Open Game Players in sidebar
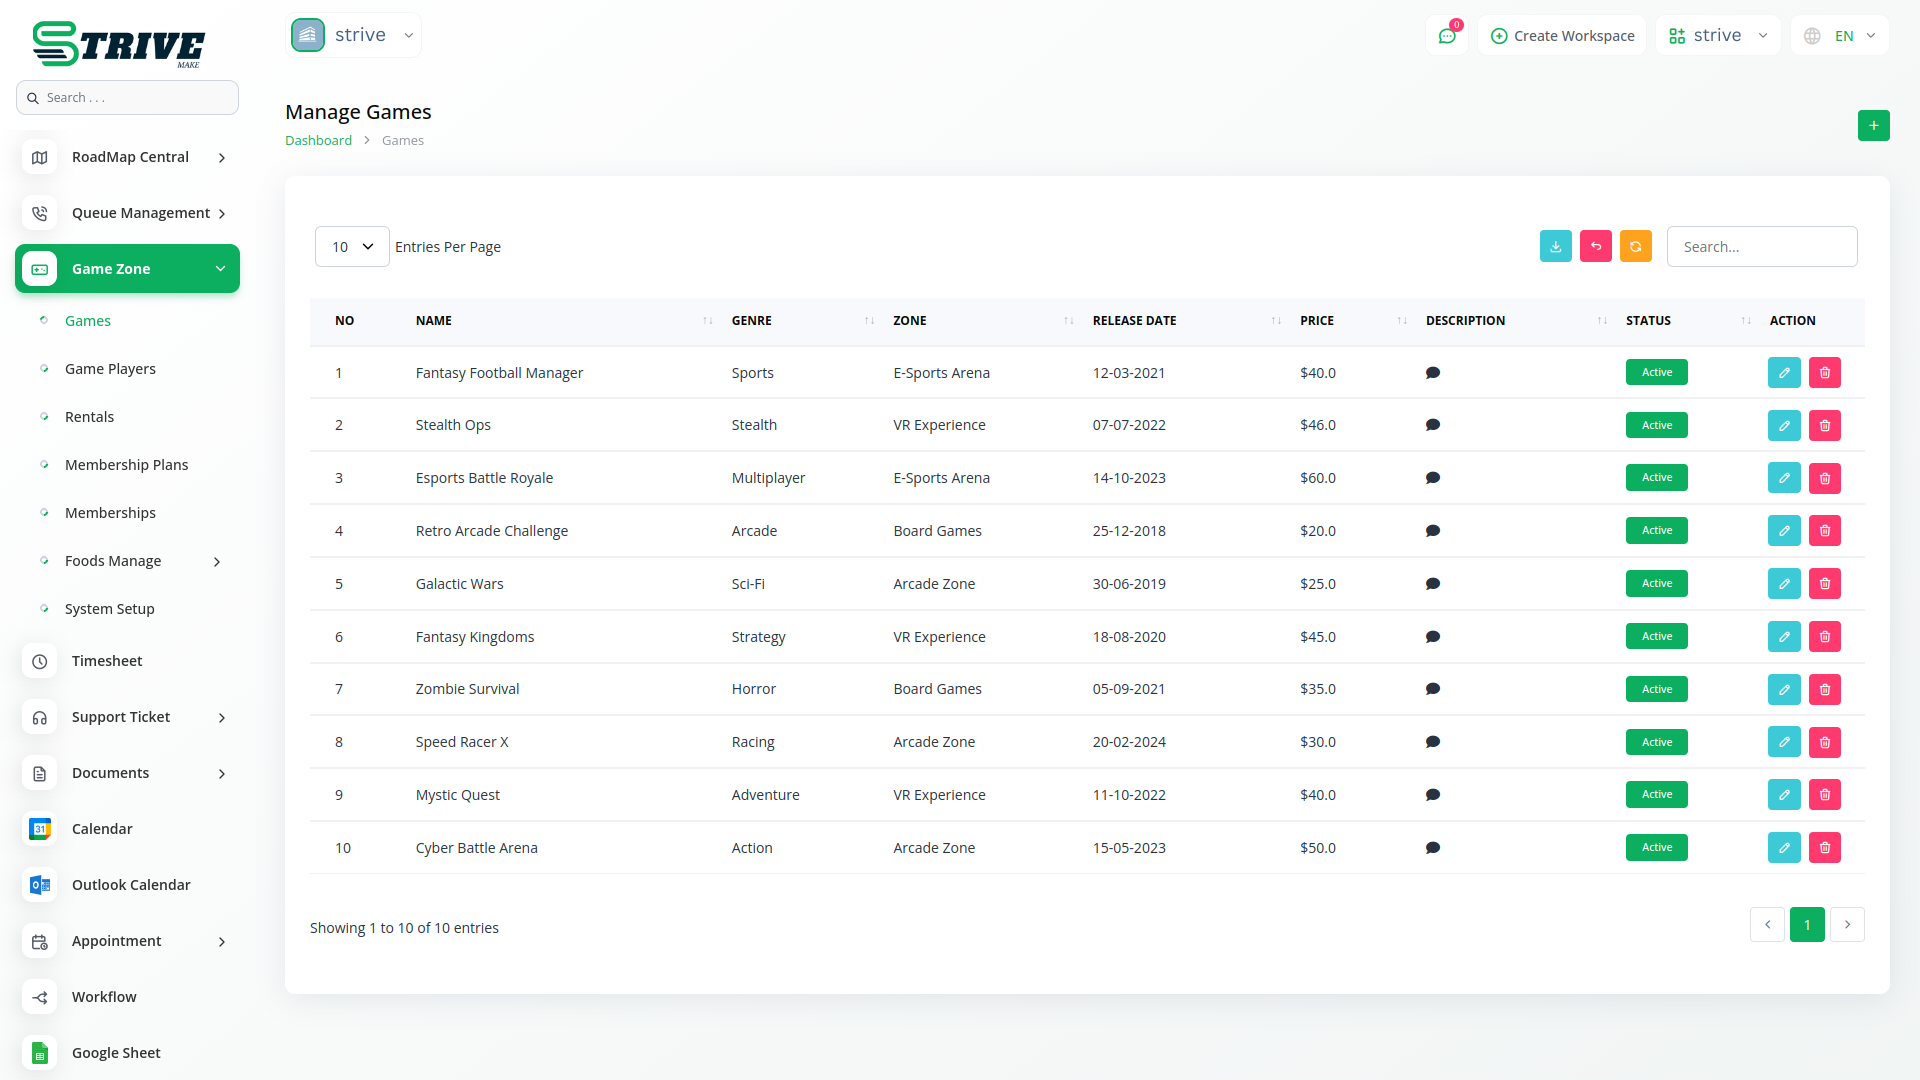This screenshot has width=1920, height=1080. coord(110,369)
